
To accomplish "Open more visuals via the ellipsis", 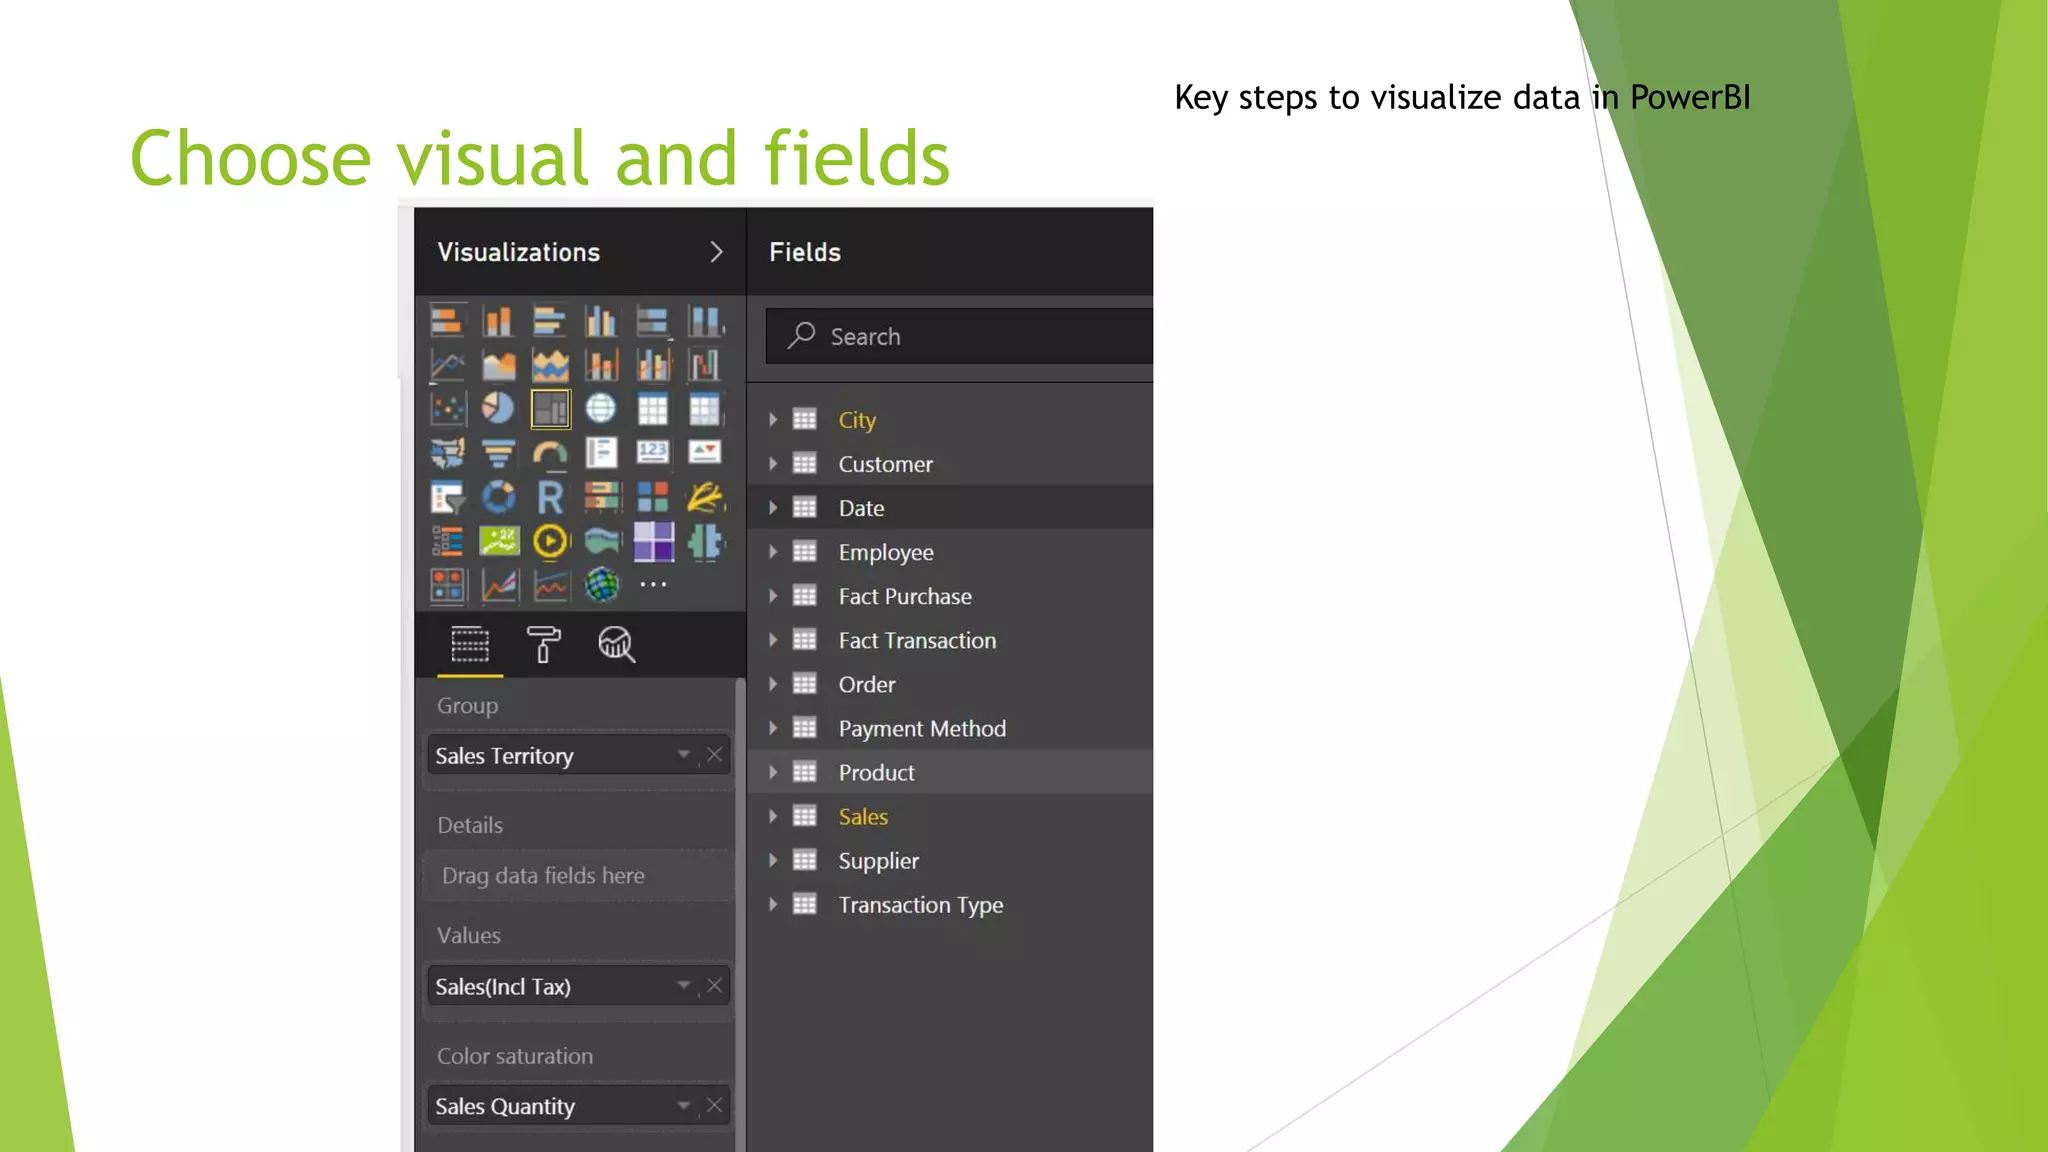I will click(x=653, y=584).
